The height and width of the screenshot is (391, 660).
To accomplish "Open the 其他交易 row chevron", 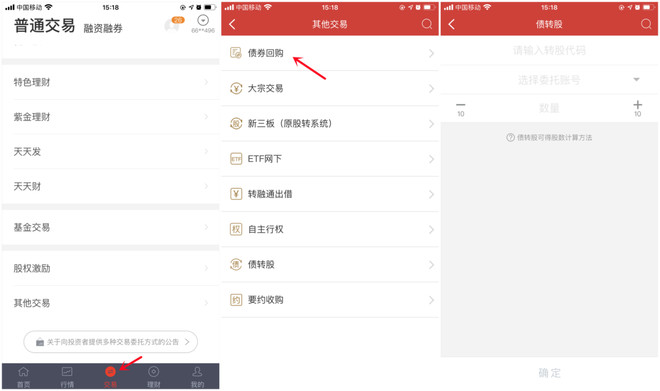I will pos(206,303).
